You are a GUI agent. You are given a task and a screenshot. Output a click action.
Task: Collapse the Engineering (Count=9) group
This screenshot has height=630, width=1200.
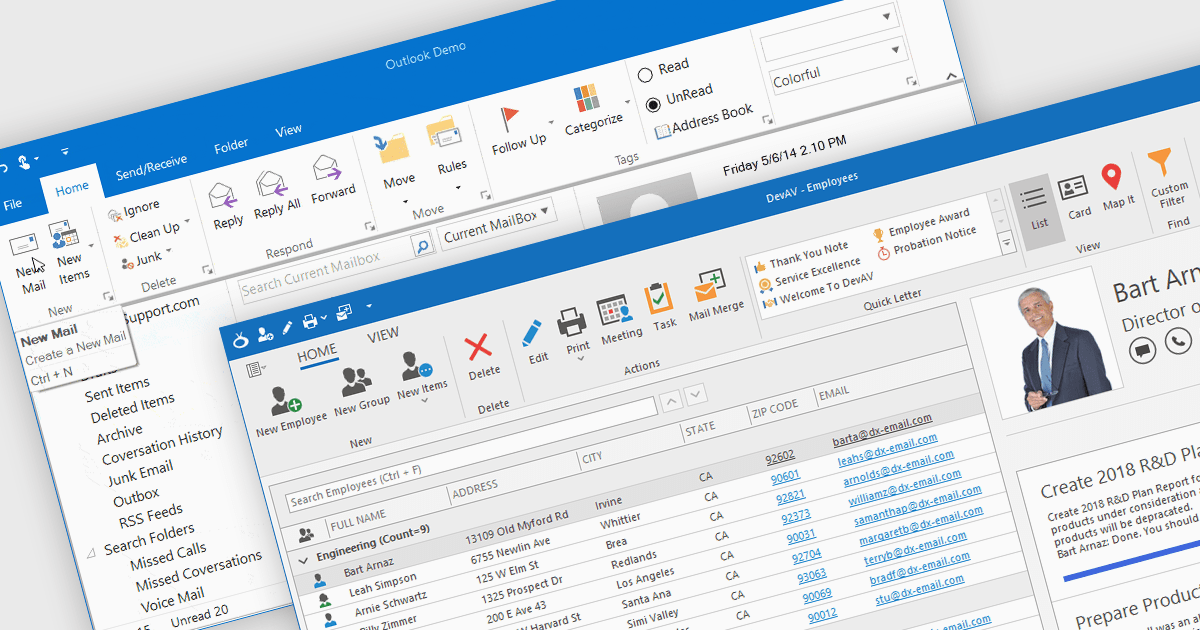coord(303,560)
